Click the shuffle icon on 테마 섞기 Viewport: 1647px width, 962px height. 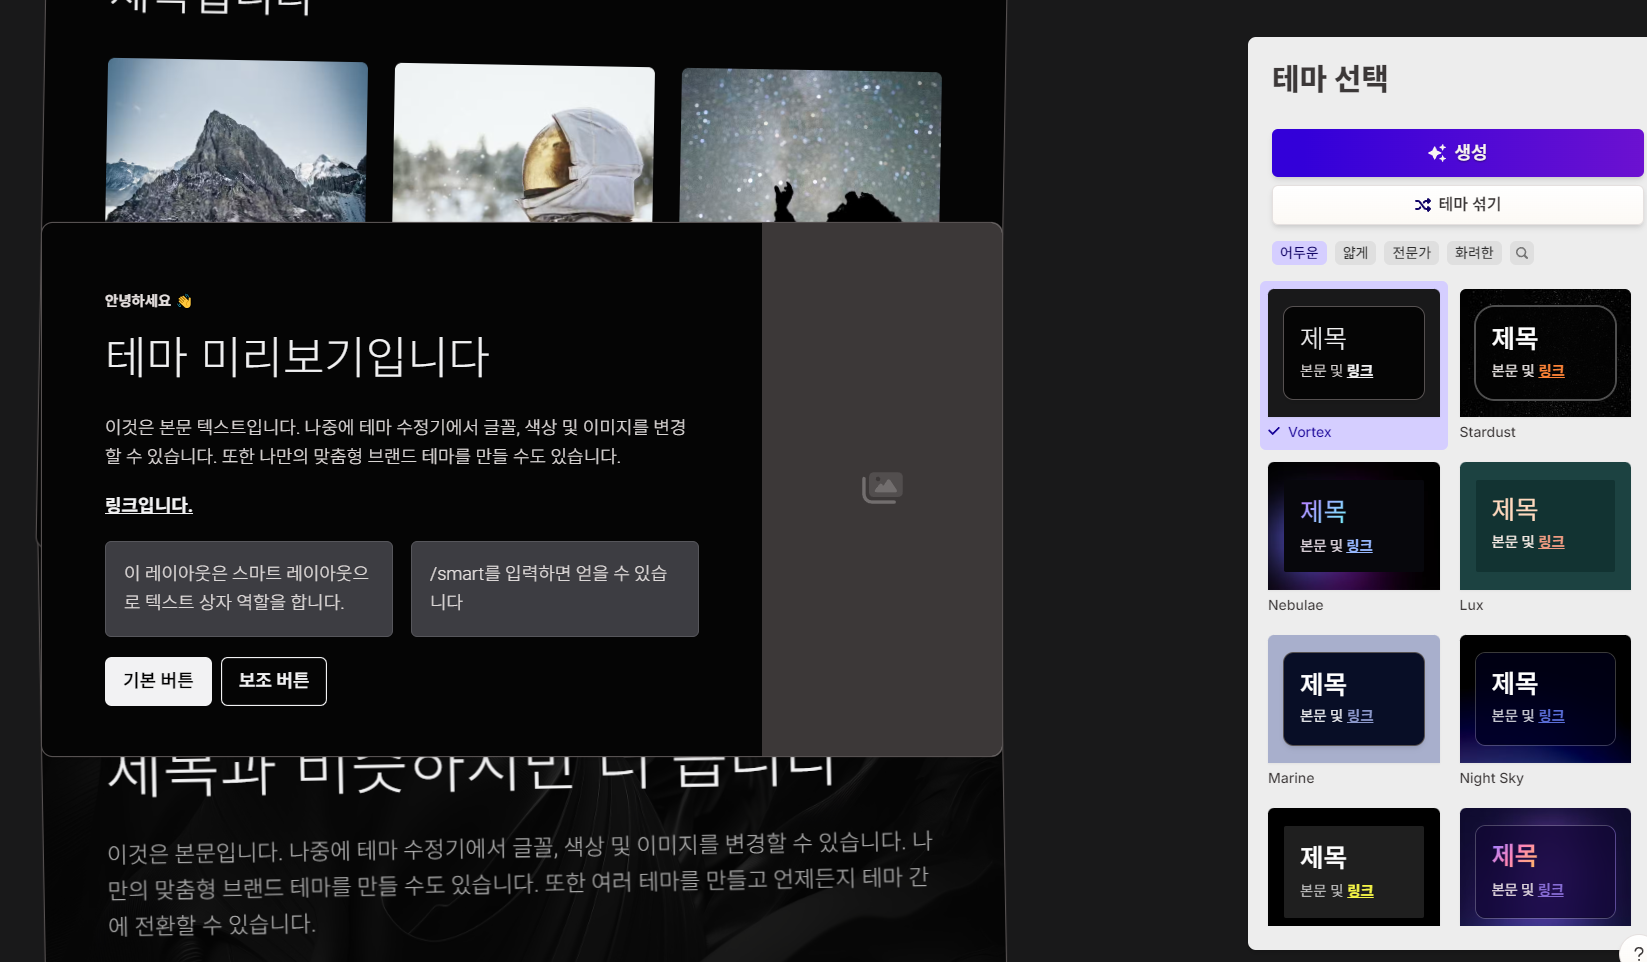(1422, 205)
